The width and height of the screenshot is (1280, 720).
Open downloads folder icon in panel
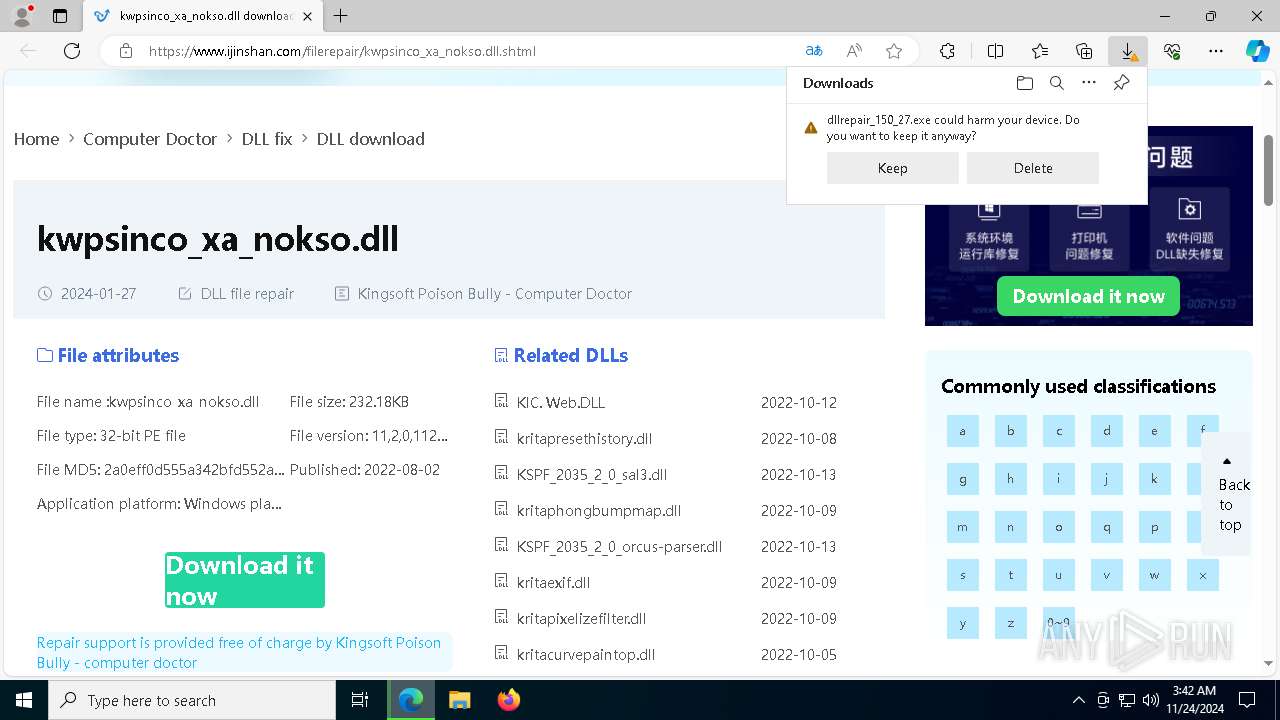coord(1024,83)
